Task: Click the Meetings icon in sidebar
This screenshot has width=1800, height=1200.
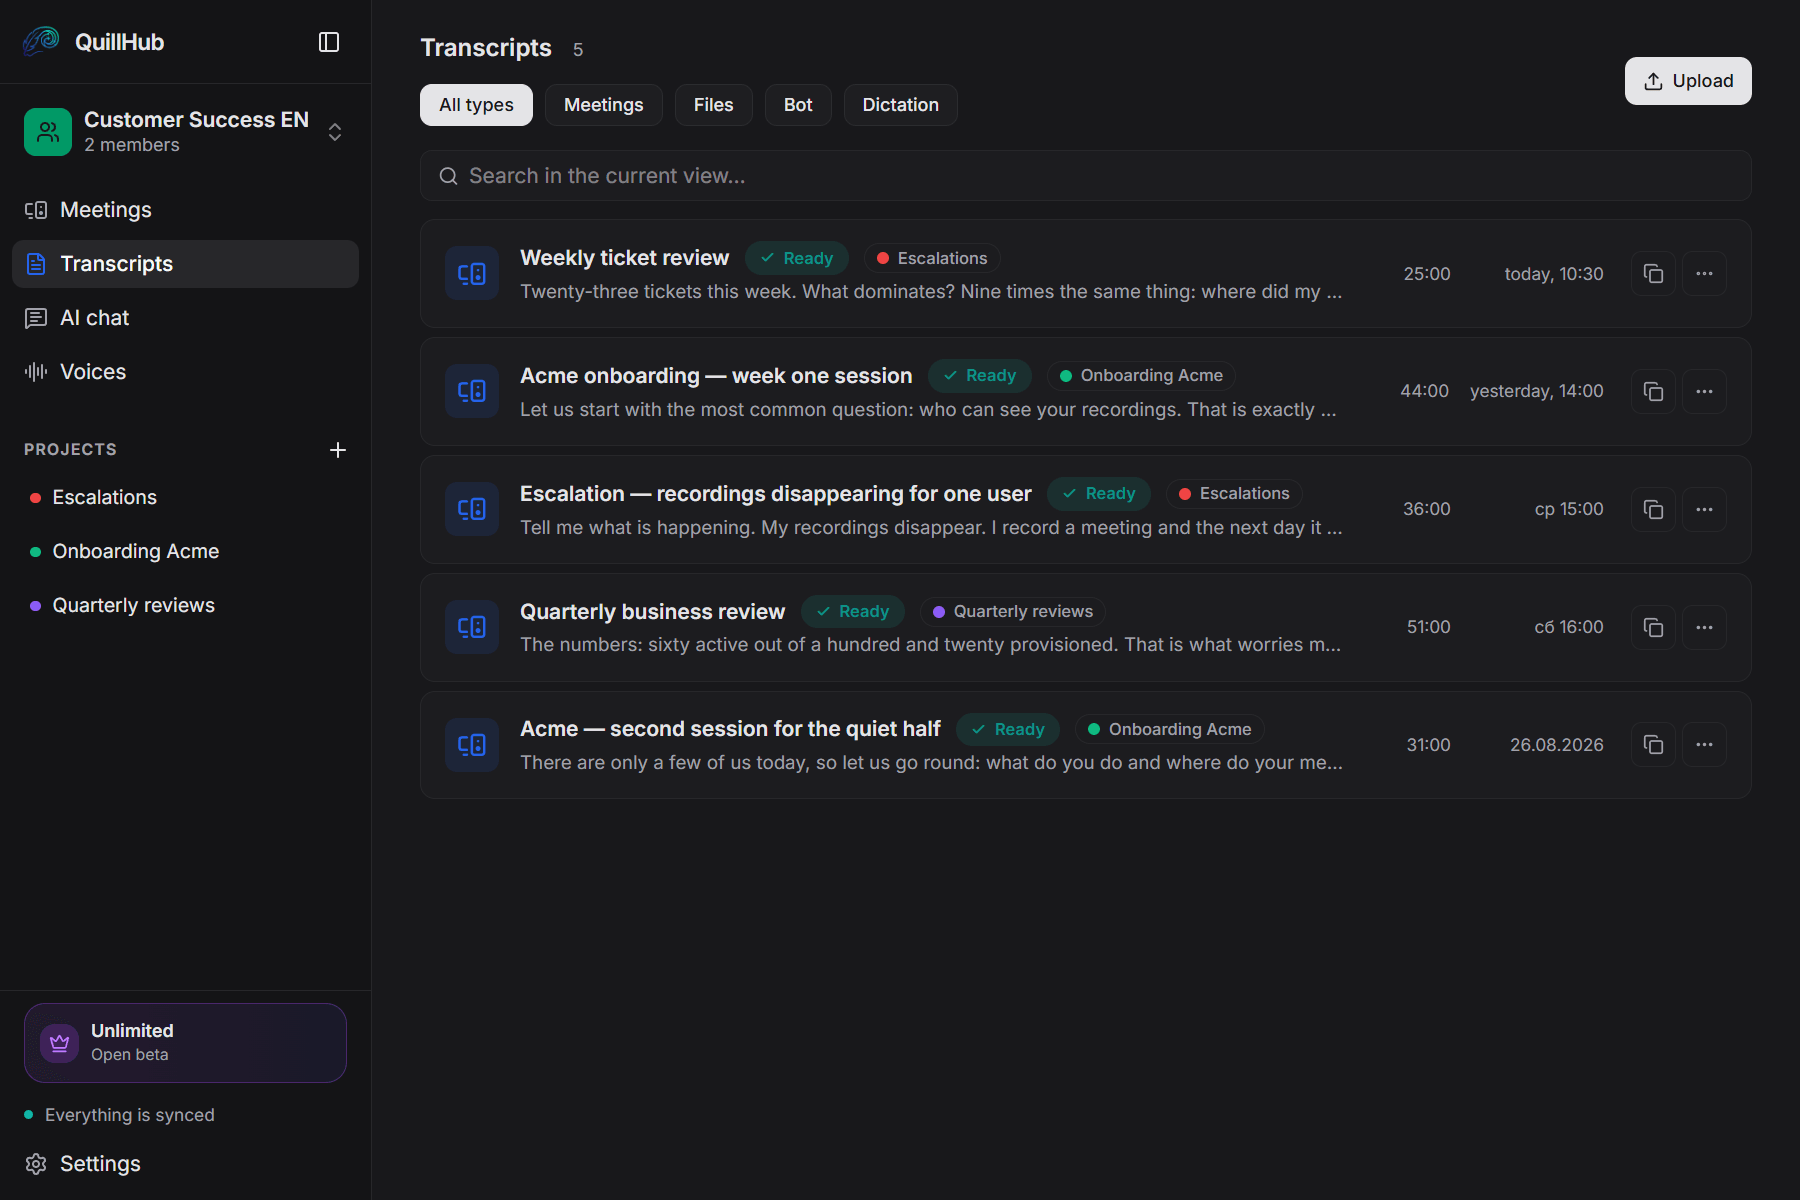Action: [36, 210]
